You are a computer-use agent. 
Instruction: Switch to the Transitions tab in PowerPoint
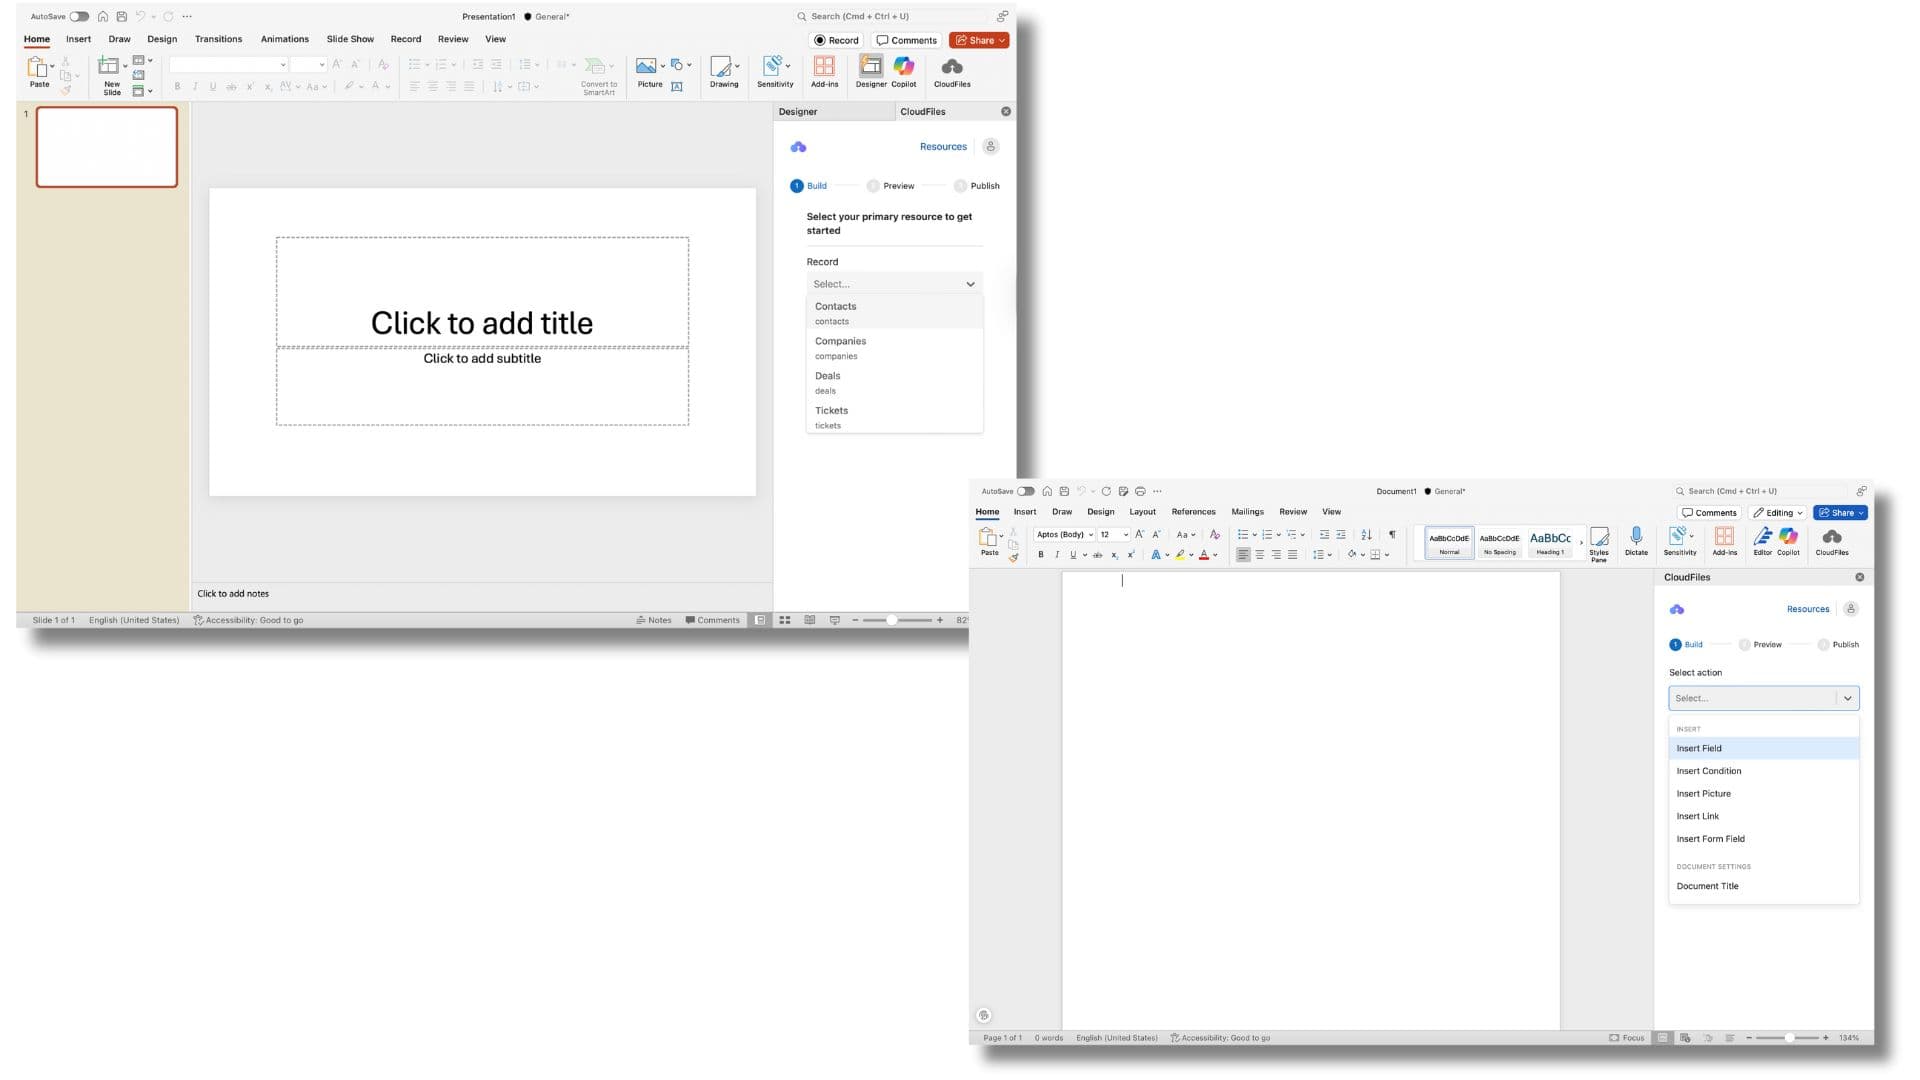218,39
